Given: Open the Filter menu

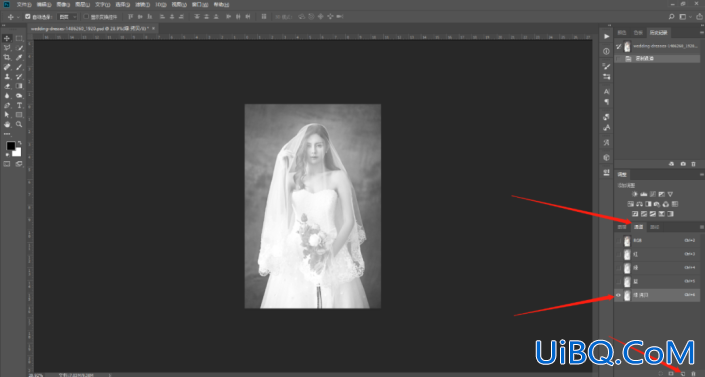Looking at the screenshot, I should click(x=142, y=4).
